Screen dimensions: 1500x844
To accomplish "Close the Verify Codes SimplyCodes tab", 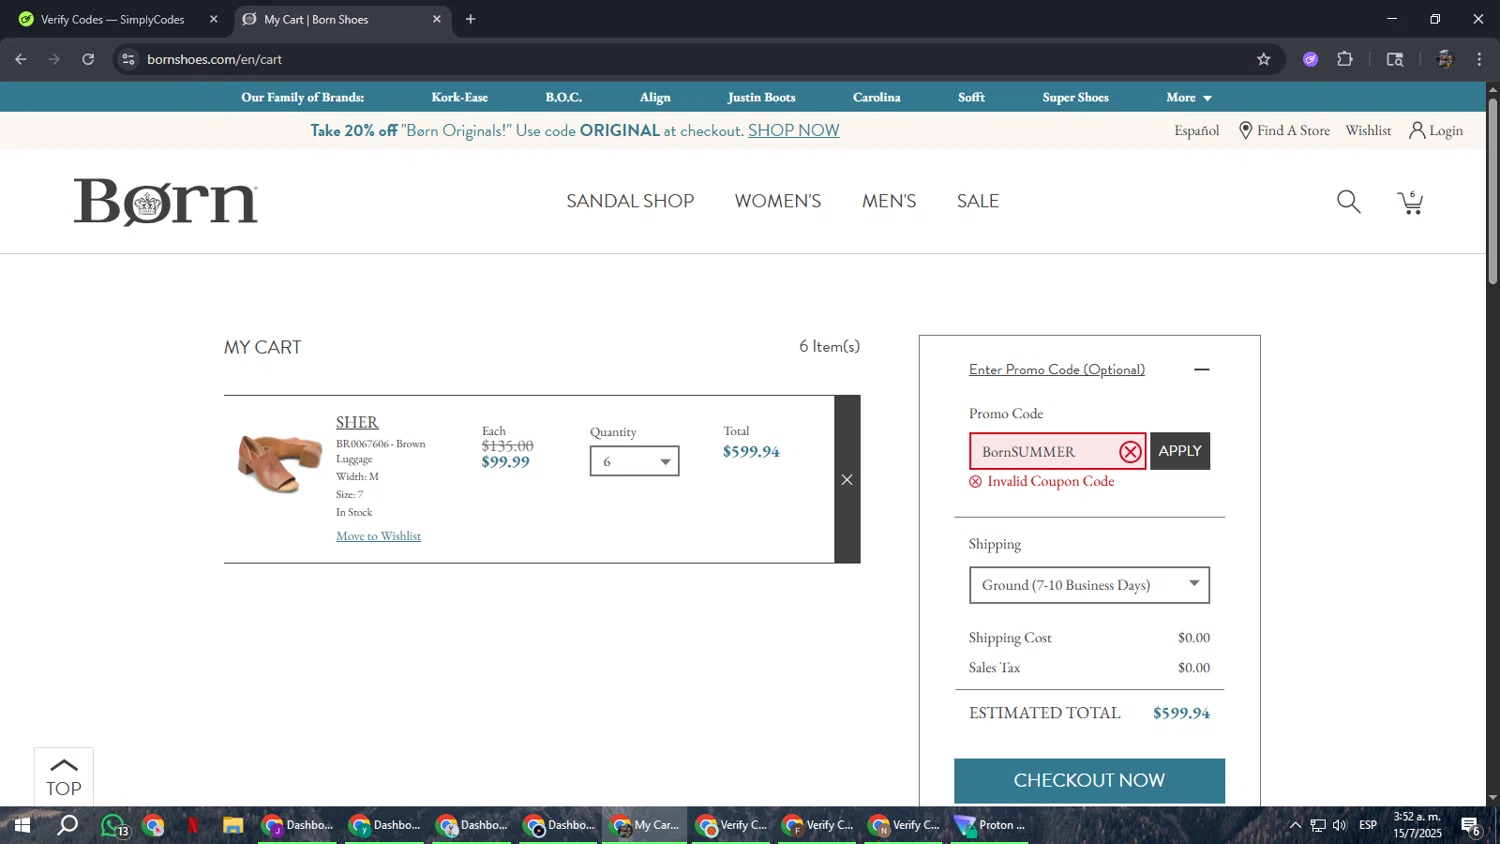I will [x=213, y=19].
